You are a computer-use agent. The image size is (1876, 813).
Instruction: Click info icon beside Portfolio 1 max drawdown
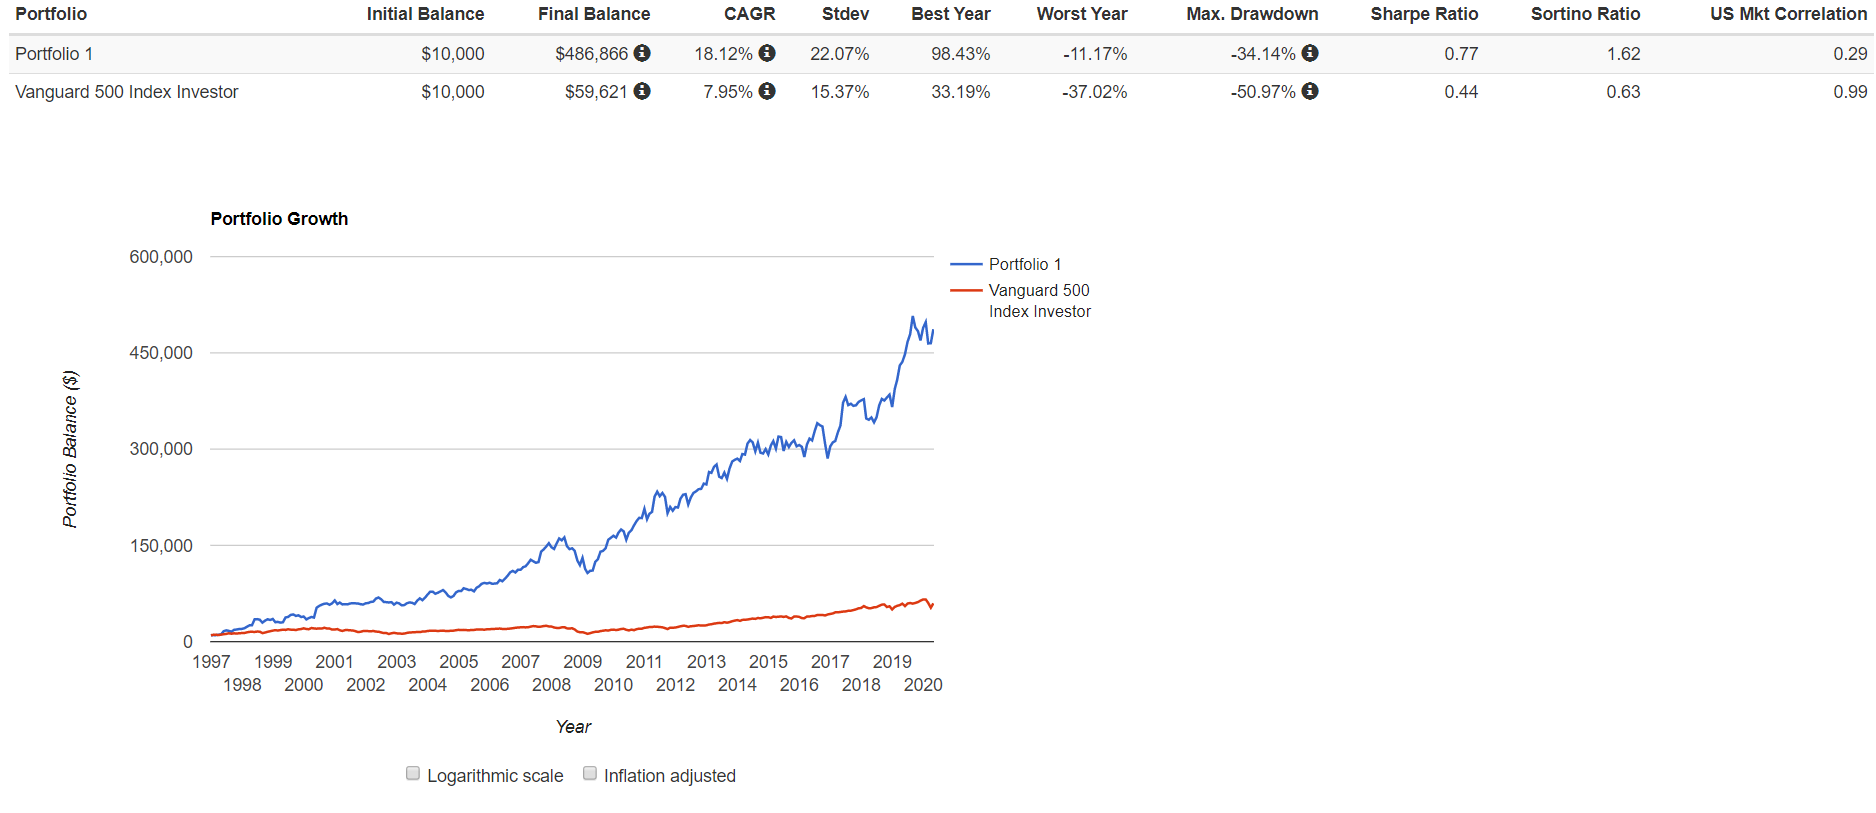coord(1310,53)
